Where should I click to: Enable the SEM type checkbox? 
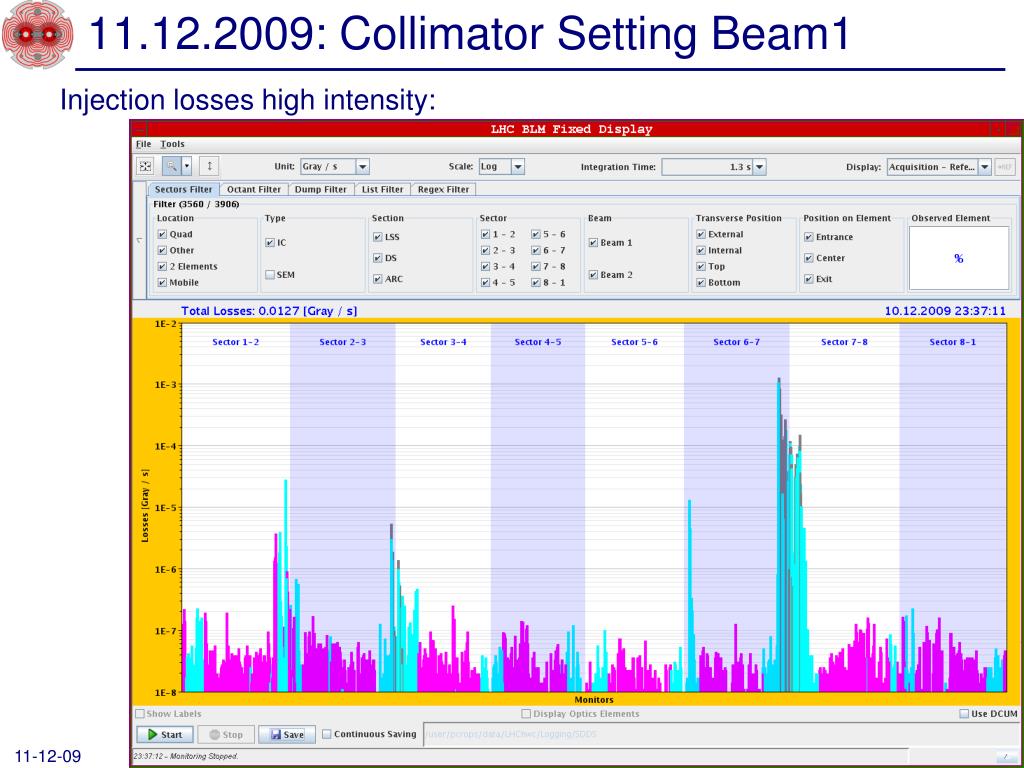(x=270, y=275)
